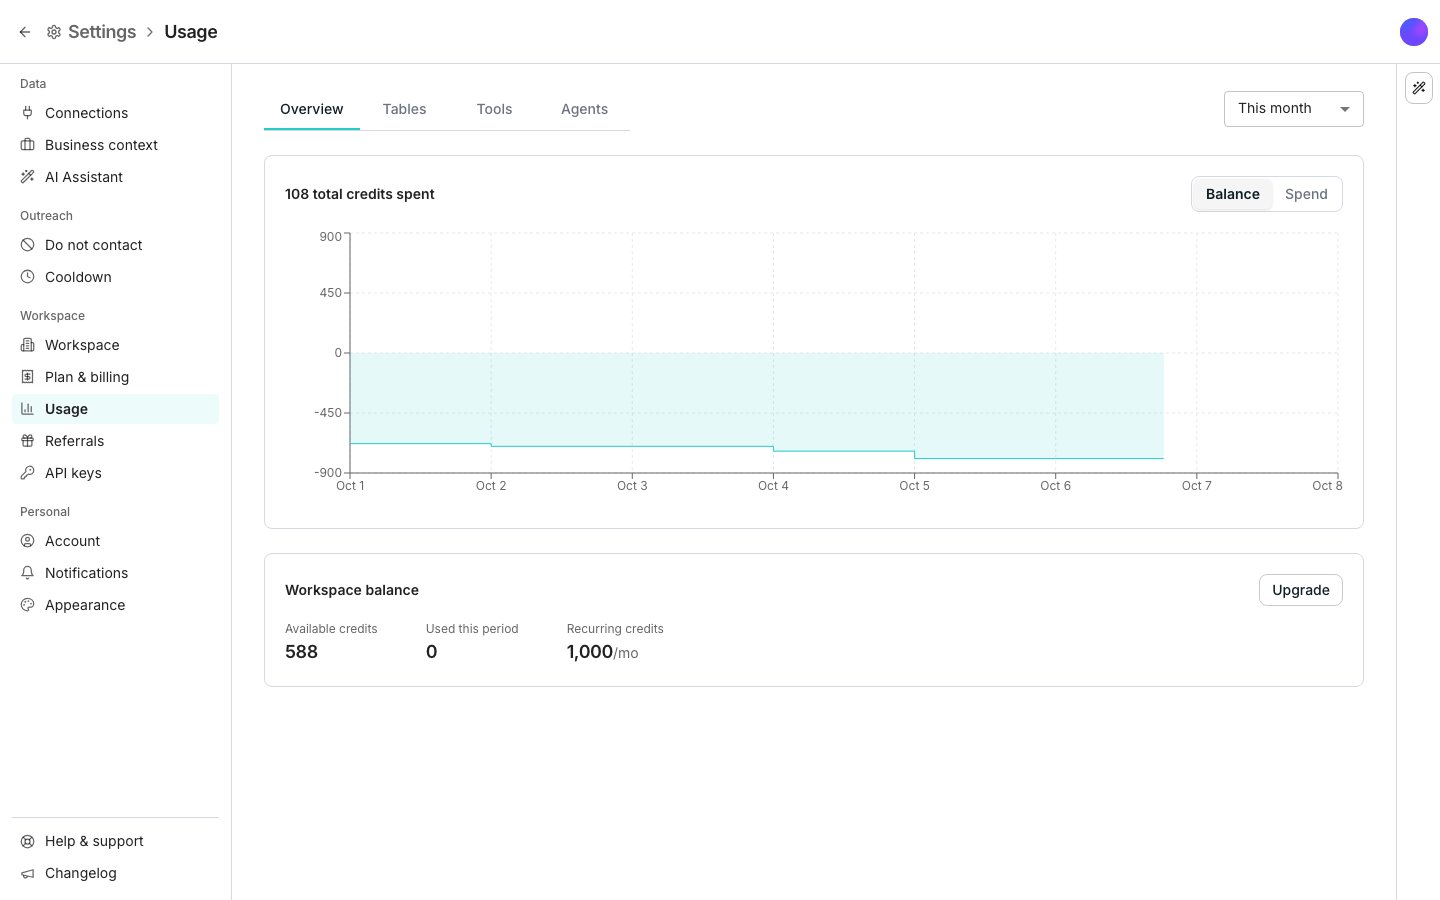Go to the Tables tab
The width and height of the screenshot is (1440, 900).
click(x=404, y=109)
